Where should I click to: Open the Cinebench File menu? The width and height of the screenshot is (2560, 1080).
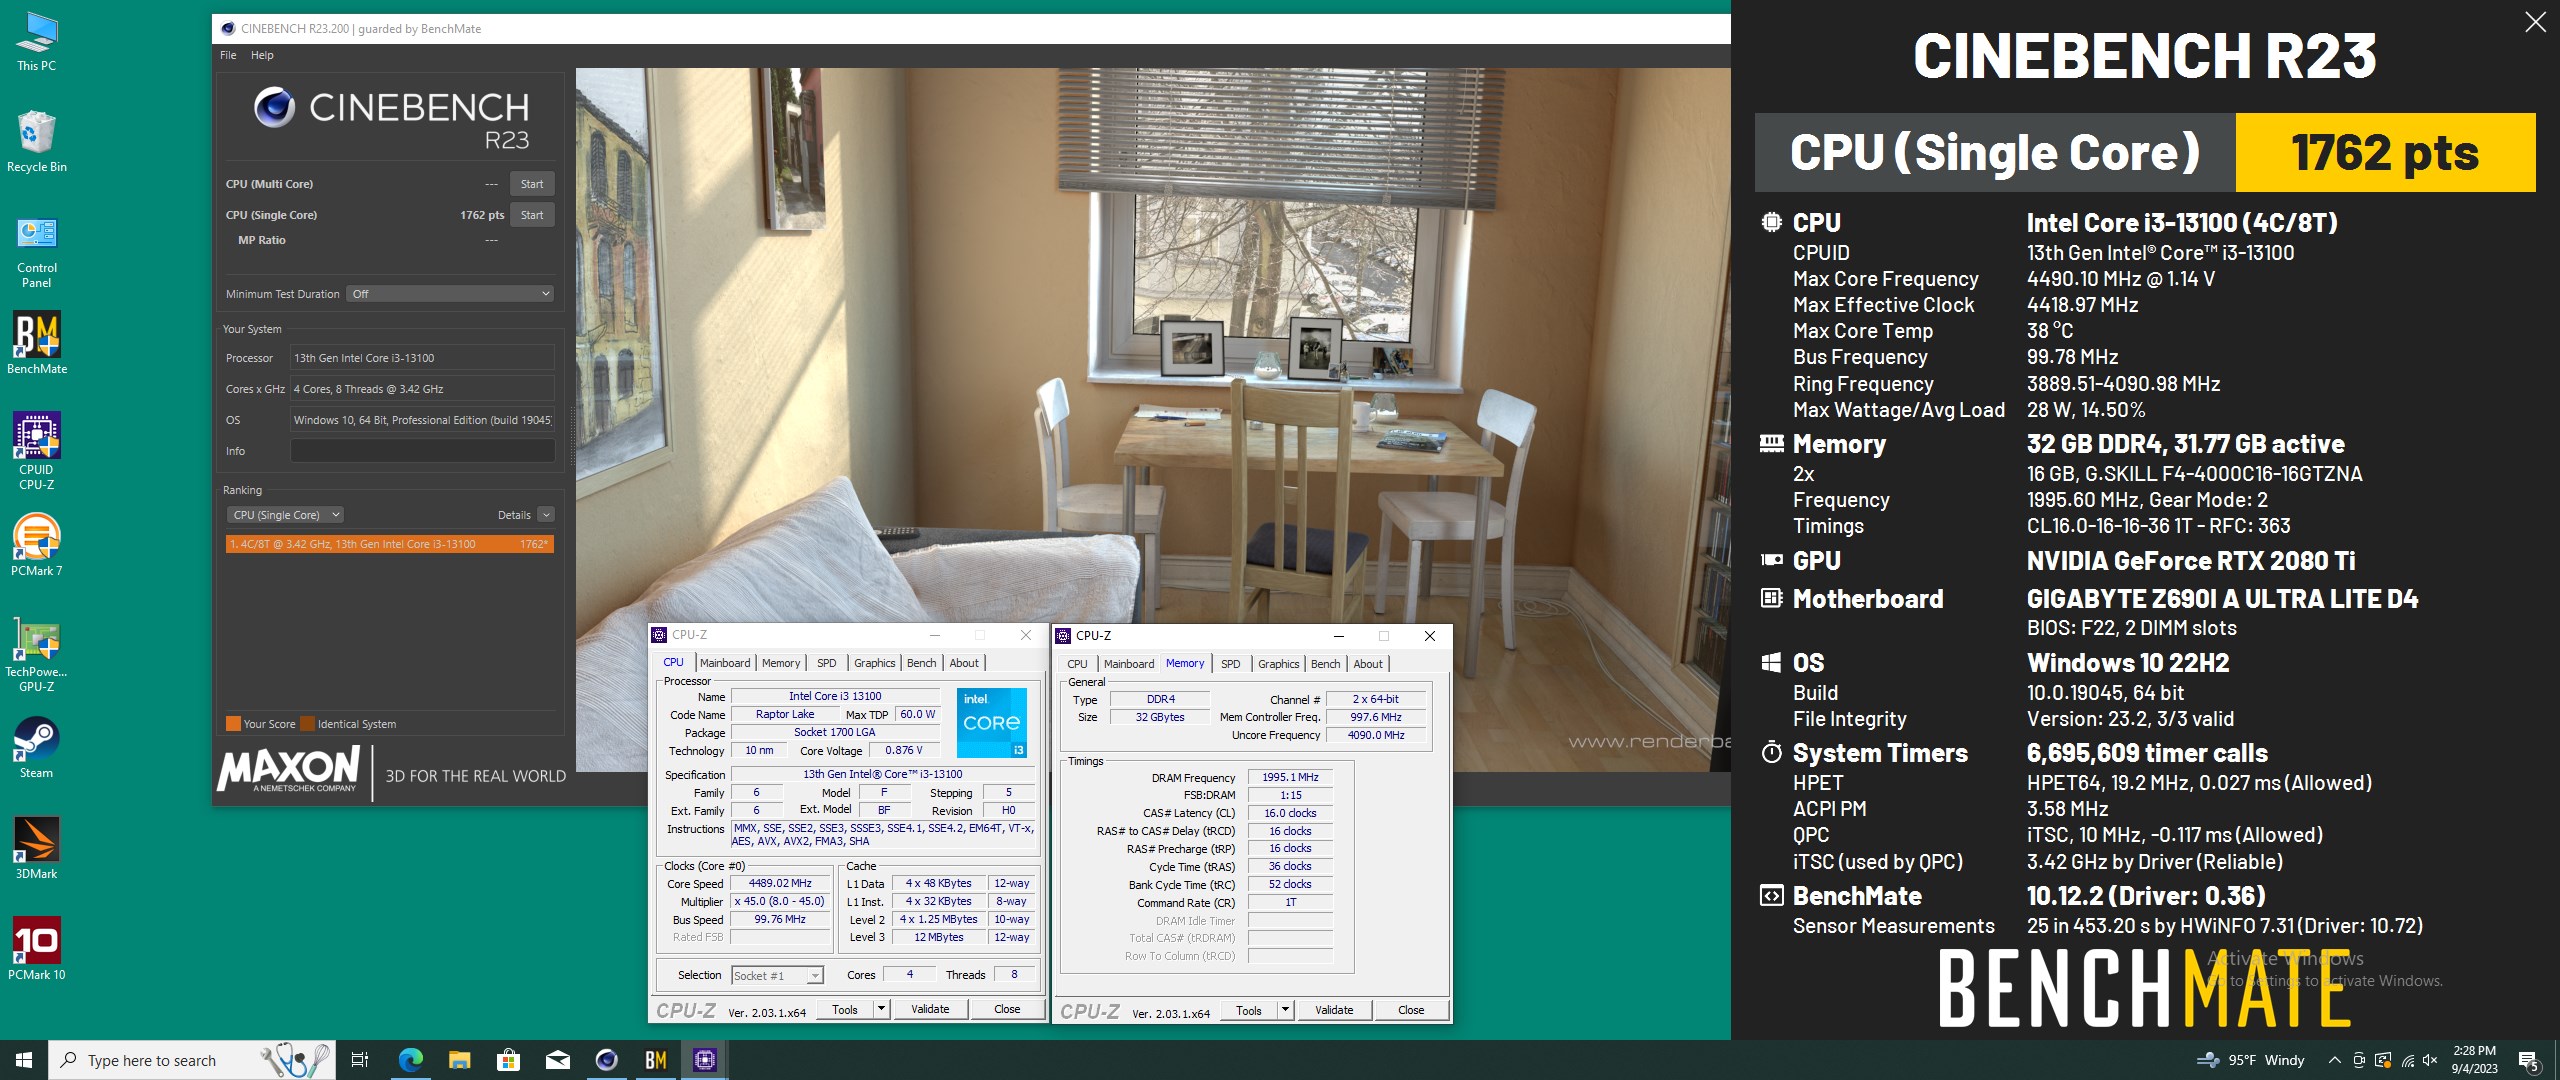[x=228, y=55]
